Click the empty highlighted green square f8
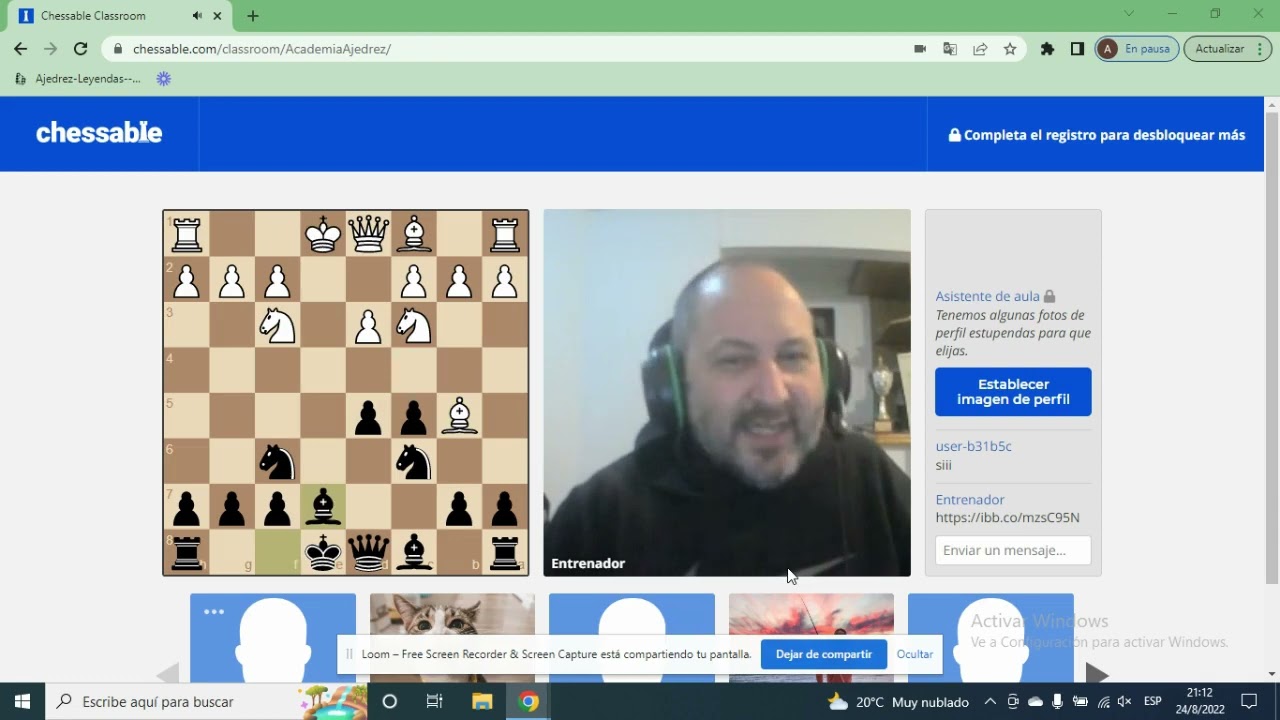 (277, 553)
